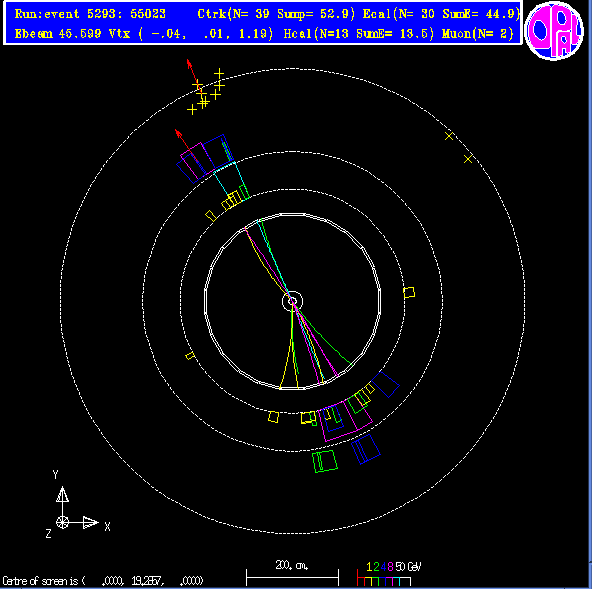Click the Centre of screen coordinates text
This screenshot has width=592, height=589.
pyautogui.click(x=103, y=581)
